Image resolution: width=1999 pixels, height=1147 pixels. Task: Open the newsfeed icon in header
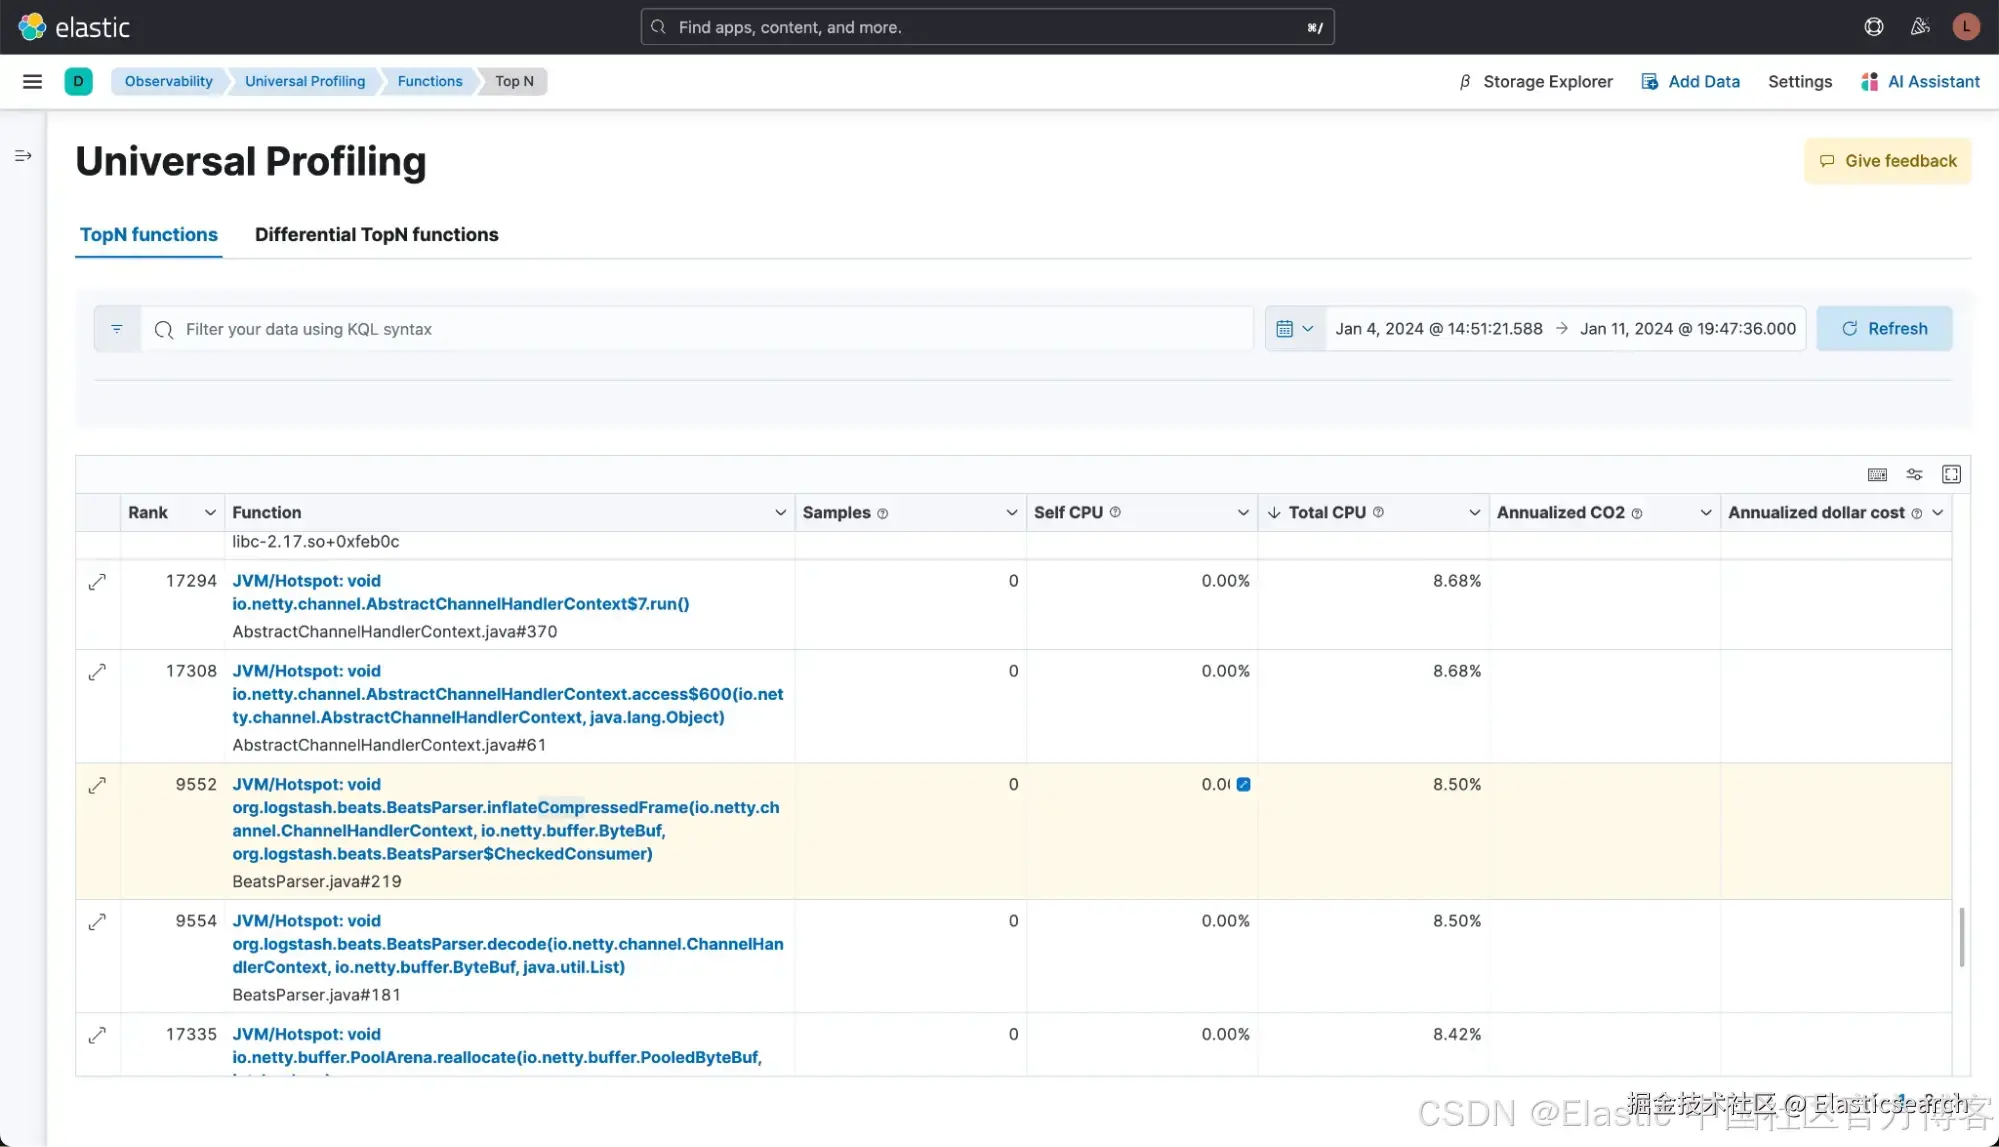[1920, 27]
